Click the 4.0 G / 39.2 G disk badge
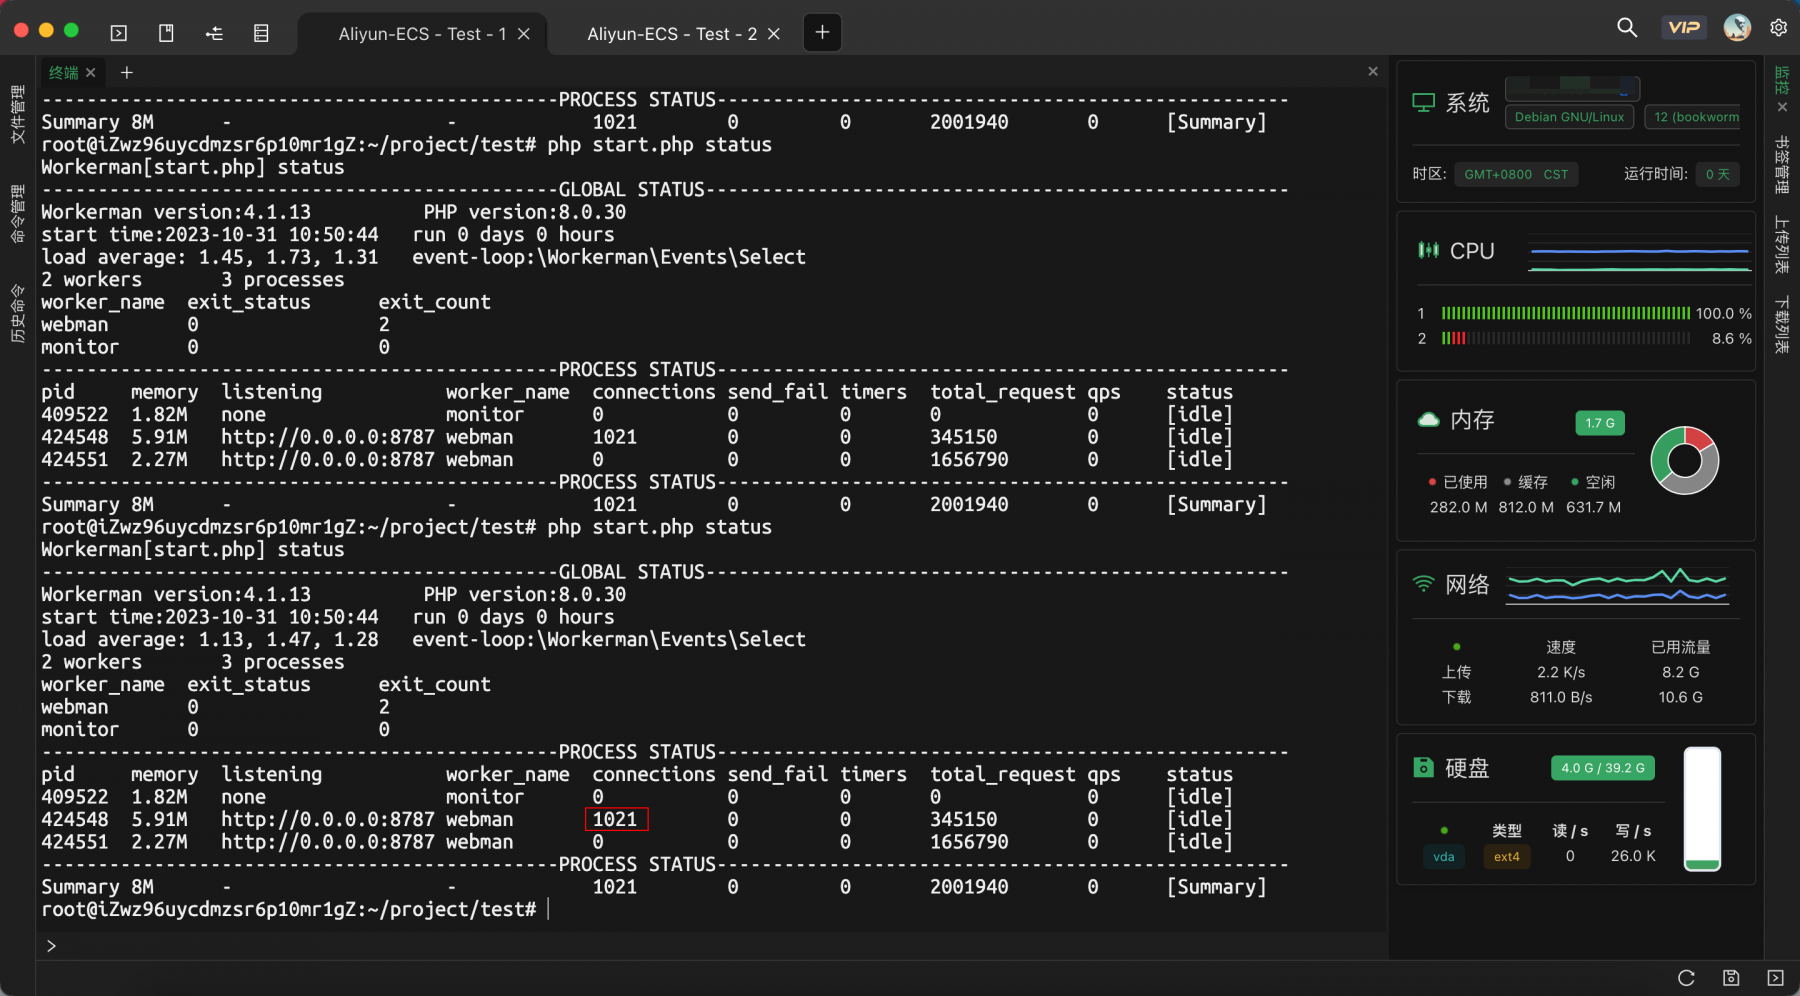This screenshot has width=1800, height=996. click(1603, 768)
